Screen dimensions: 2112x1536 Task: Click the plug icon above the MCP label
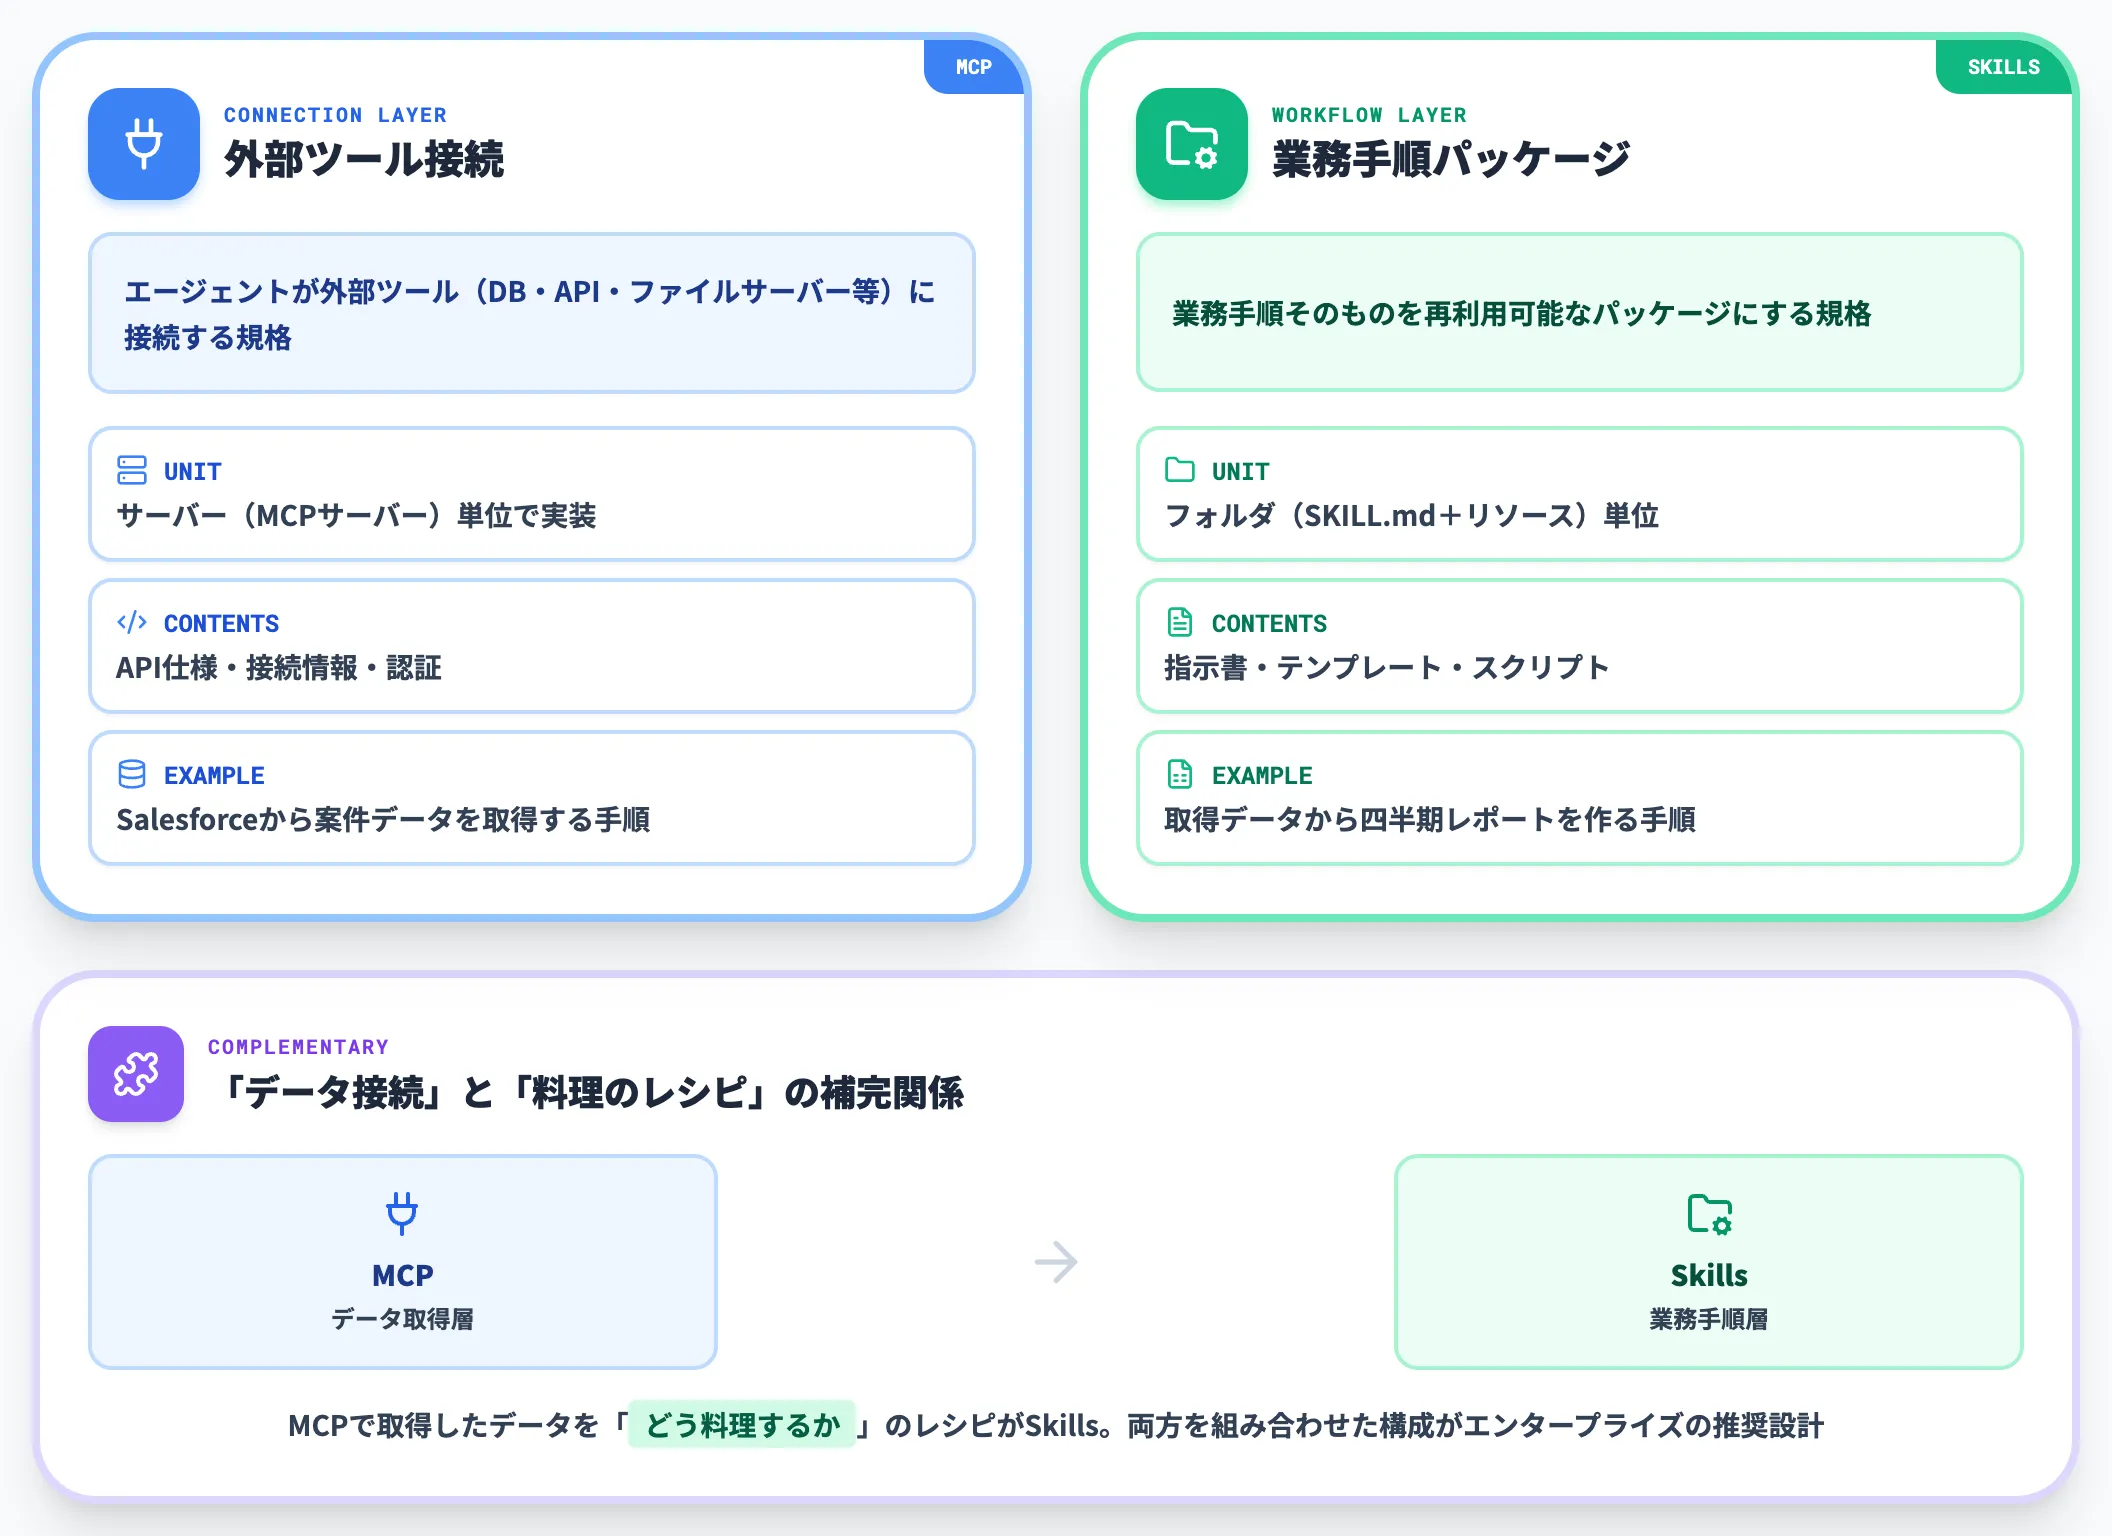[402, 1213]
